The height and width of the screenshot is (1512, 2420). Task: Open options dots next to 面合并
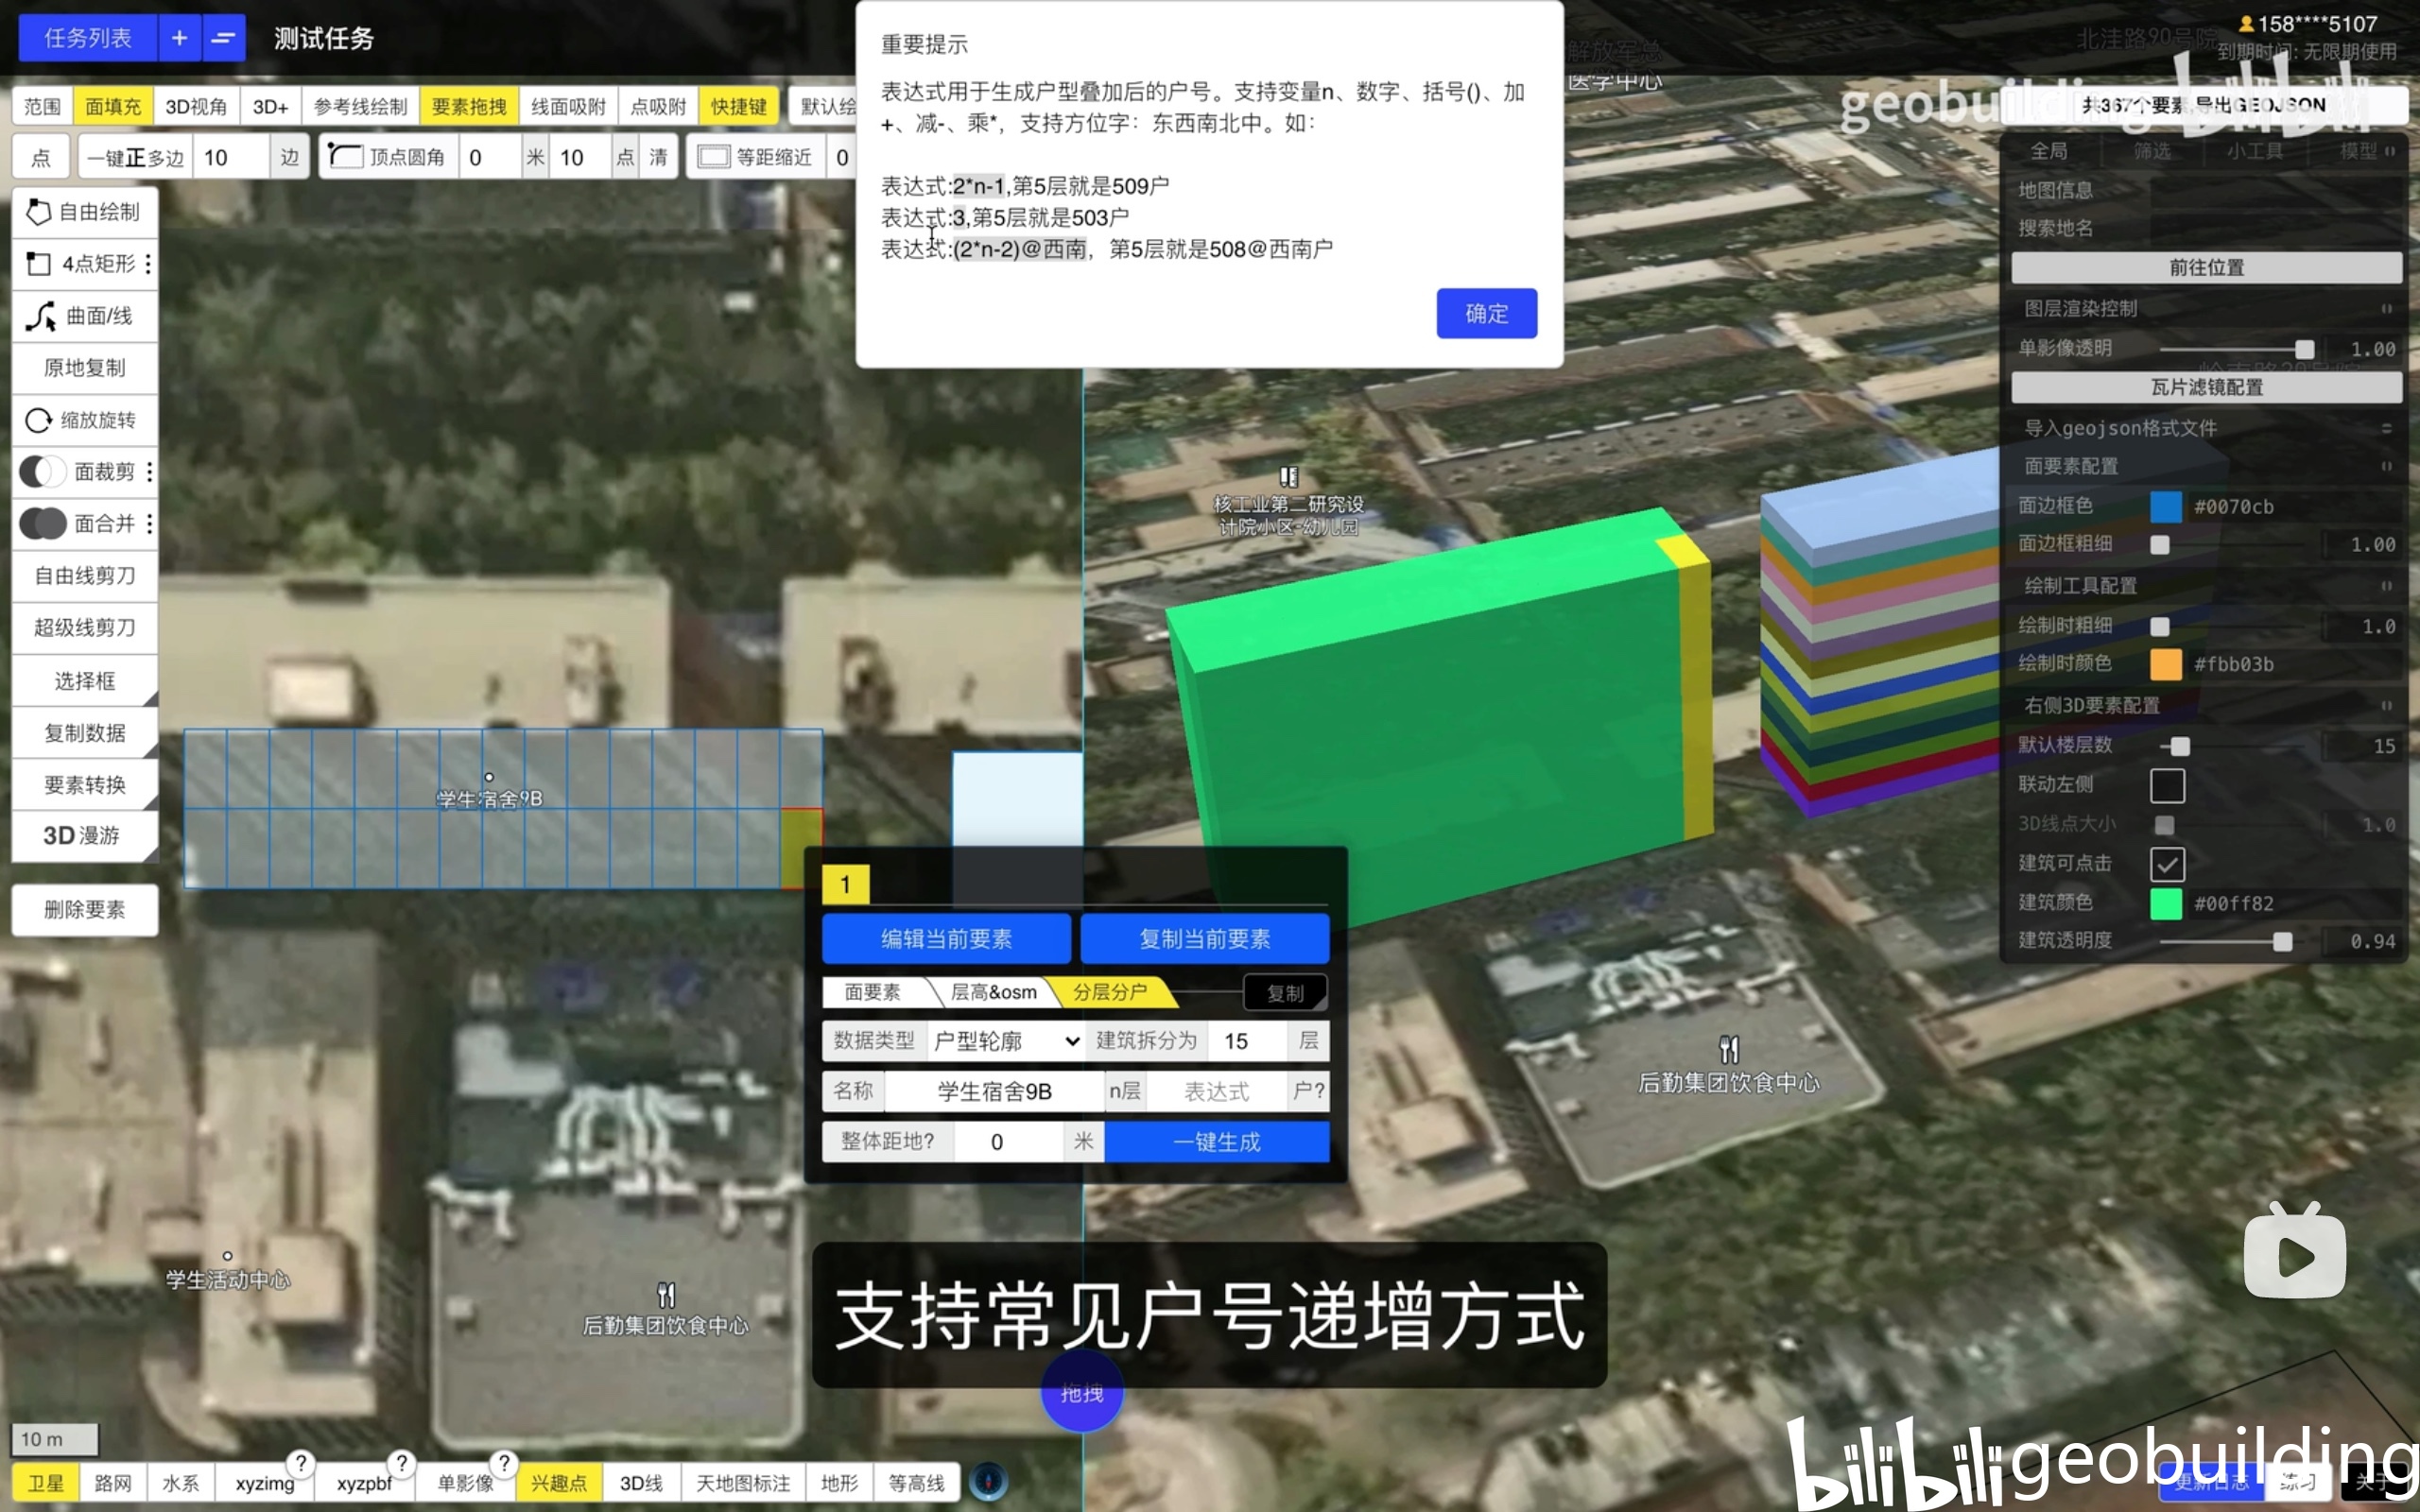[x=149, y=523]
